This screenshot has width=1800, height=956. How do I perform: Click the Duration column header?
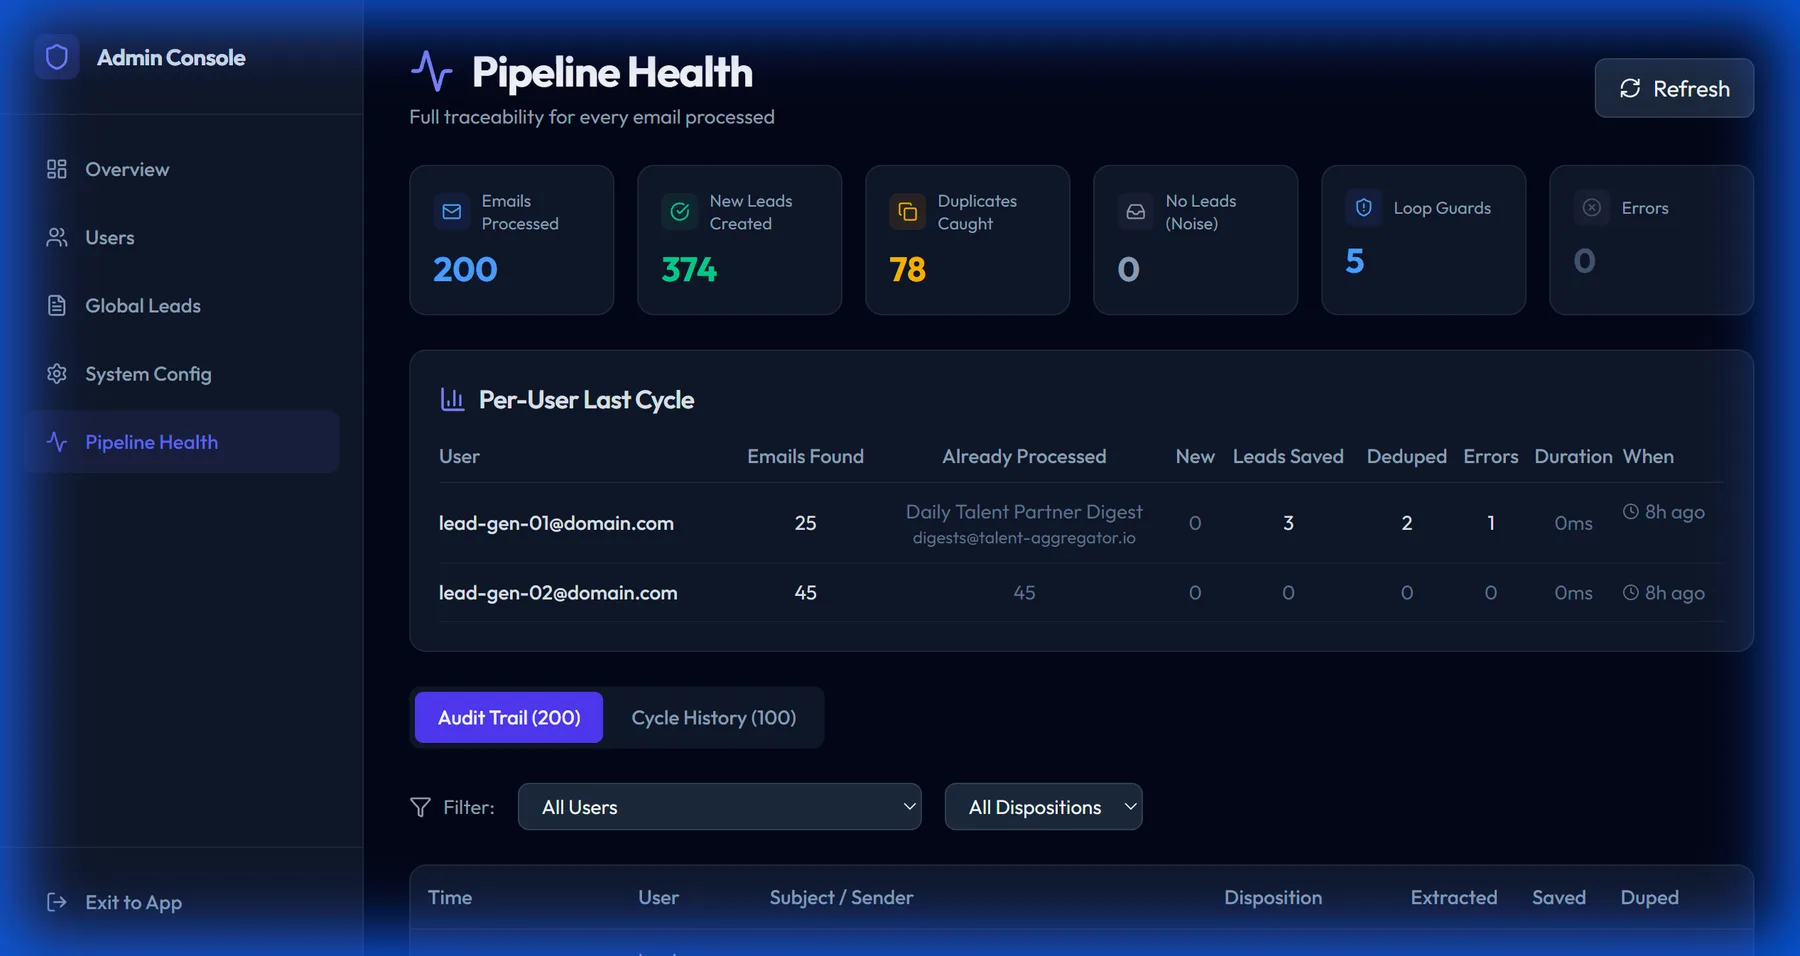click(1573, 456)
